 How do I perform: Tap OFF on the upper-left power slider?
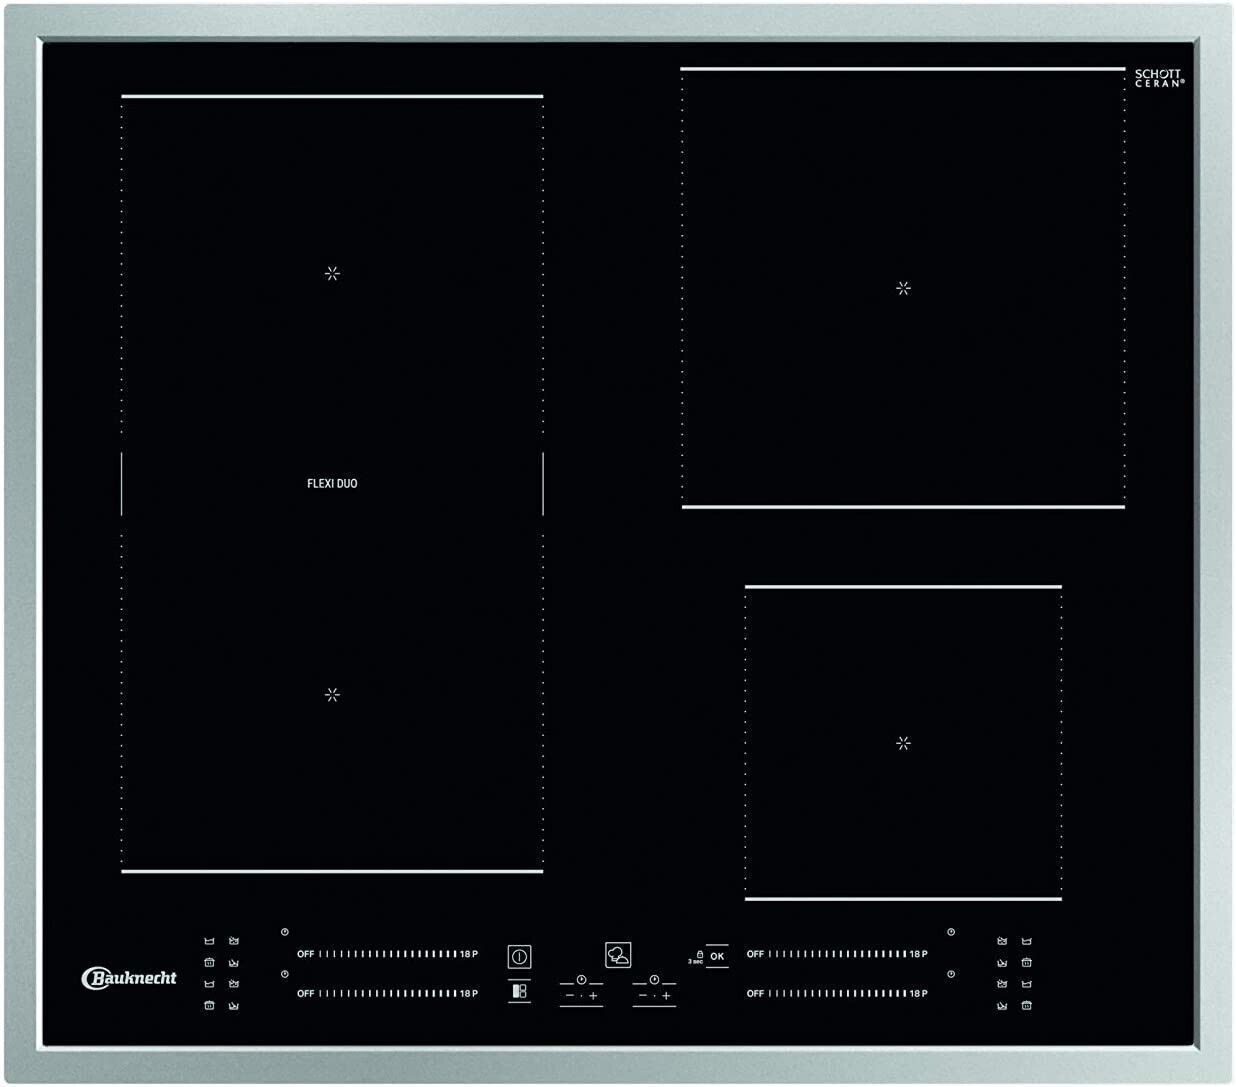(x=305, y=954)
